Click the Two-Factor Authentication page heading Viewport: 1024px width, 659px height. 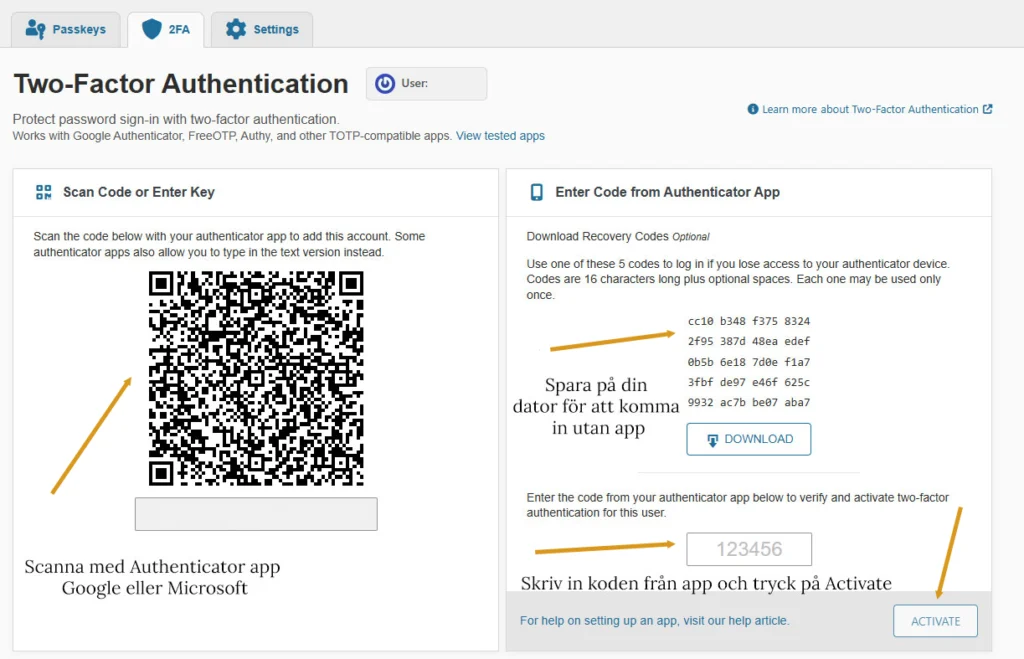click(x=181, y=84)
